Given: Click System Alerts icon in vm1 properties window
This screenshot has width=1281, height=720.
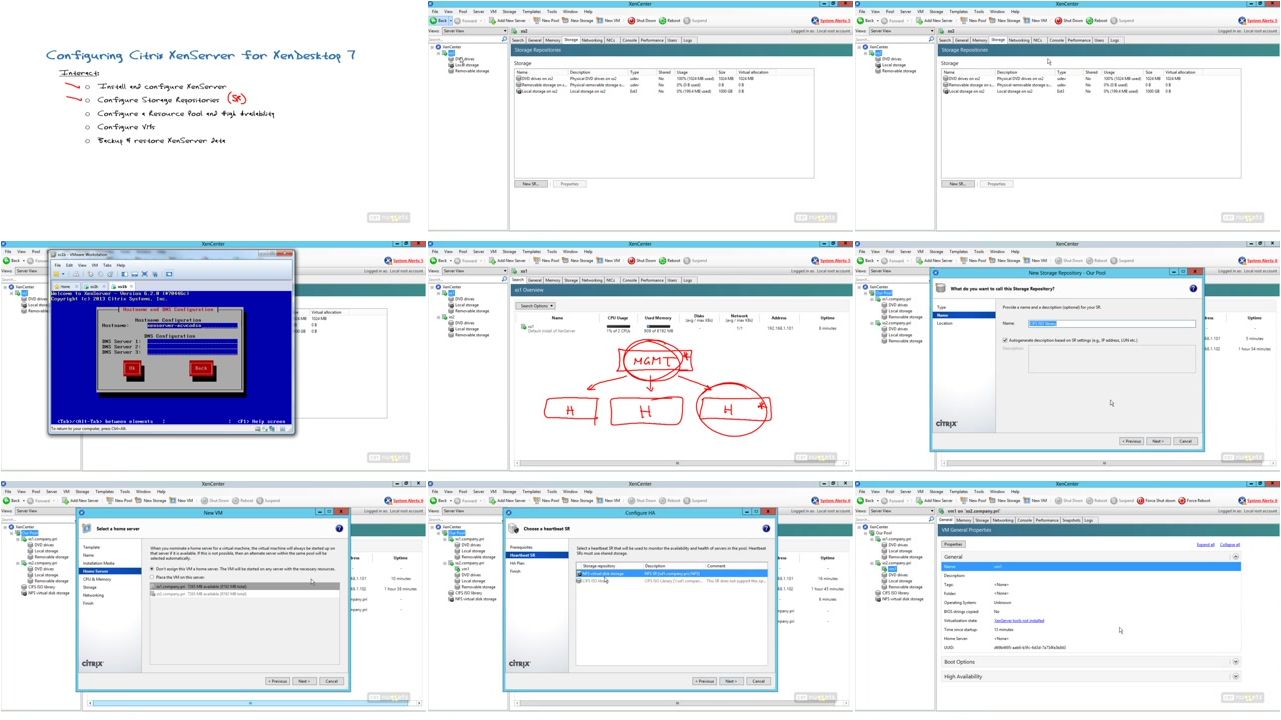Looking at the screenshot, I should tap(1242, 500).
